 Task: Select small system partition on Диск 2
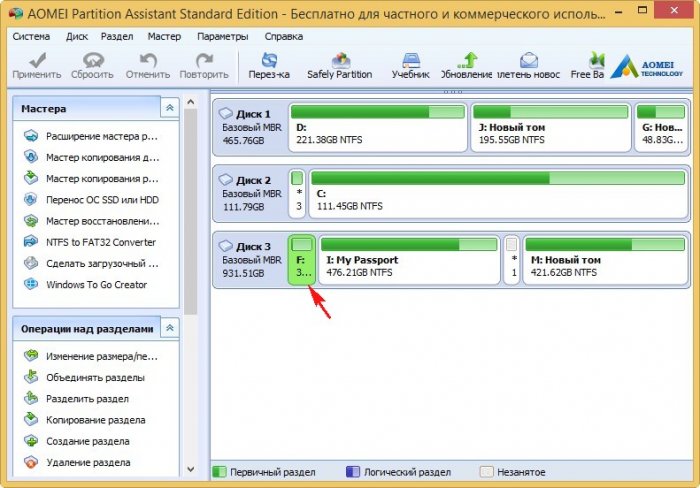pos(297,194)
